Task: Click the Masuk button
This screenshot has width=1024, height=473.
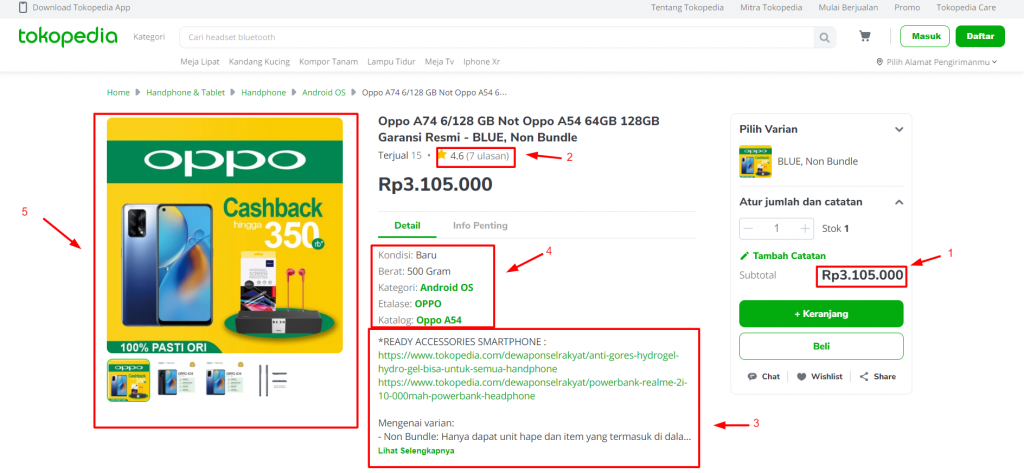Action: pyautogui.click(x=925, y=36)
